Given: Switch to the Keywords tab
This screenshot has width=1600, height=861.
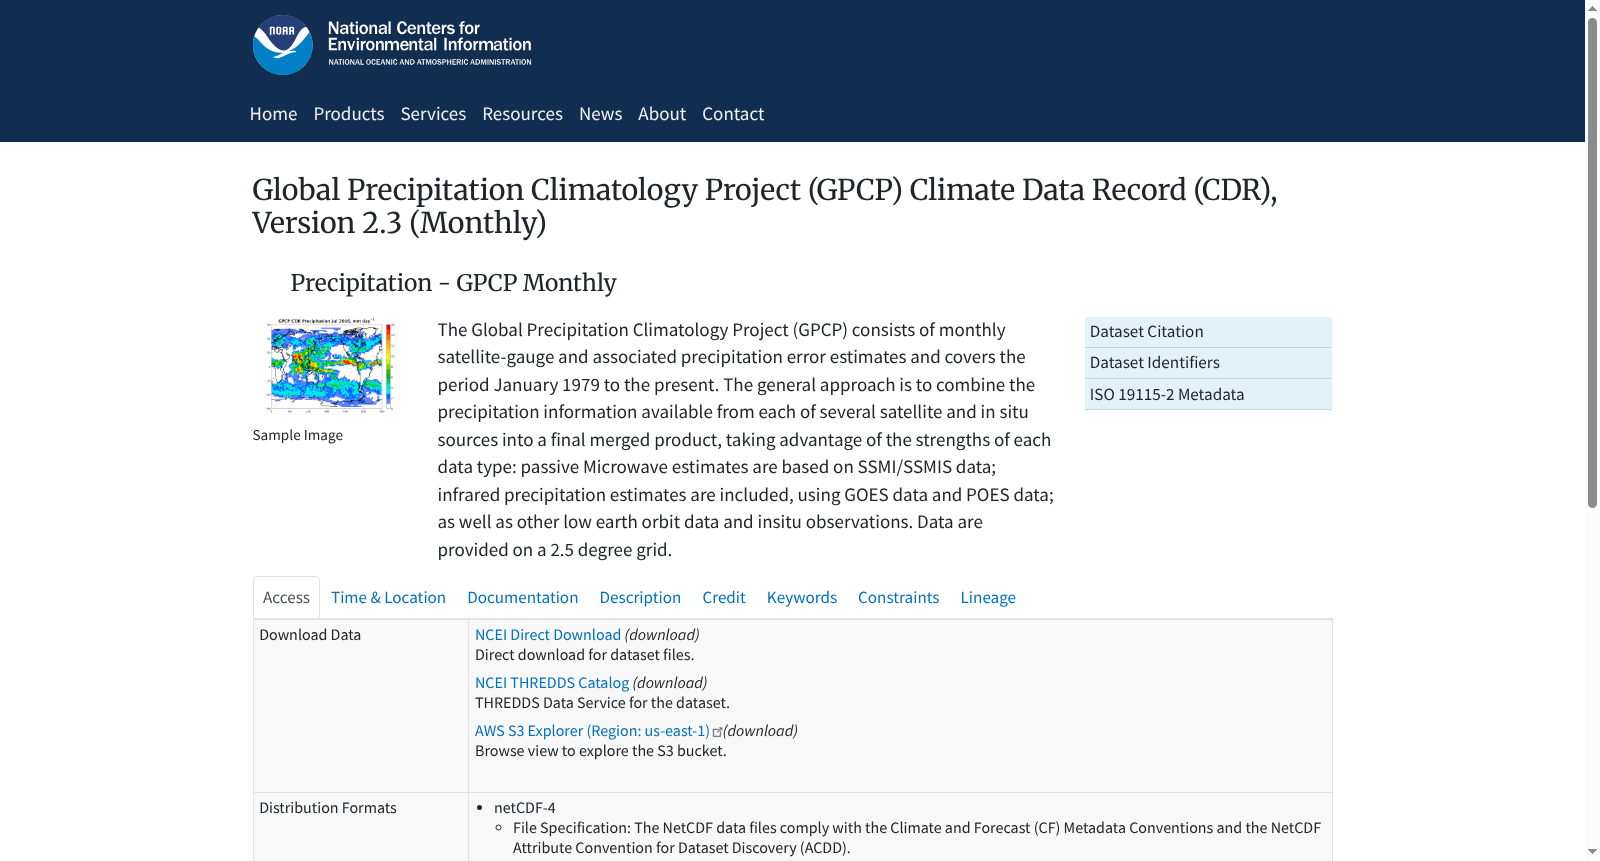Looking at the screenshot, I should tap(802, 597).
